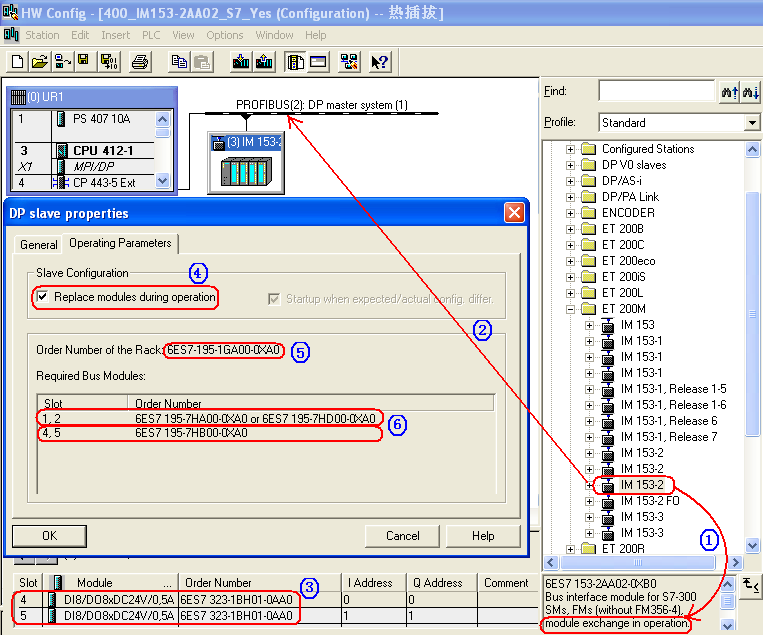Screen dimensions: 763x635
Task: Toggle the hardware catalog toolbar icon
Action: pyautogui.click(x=295, y=62)
